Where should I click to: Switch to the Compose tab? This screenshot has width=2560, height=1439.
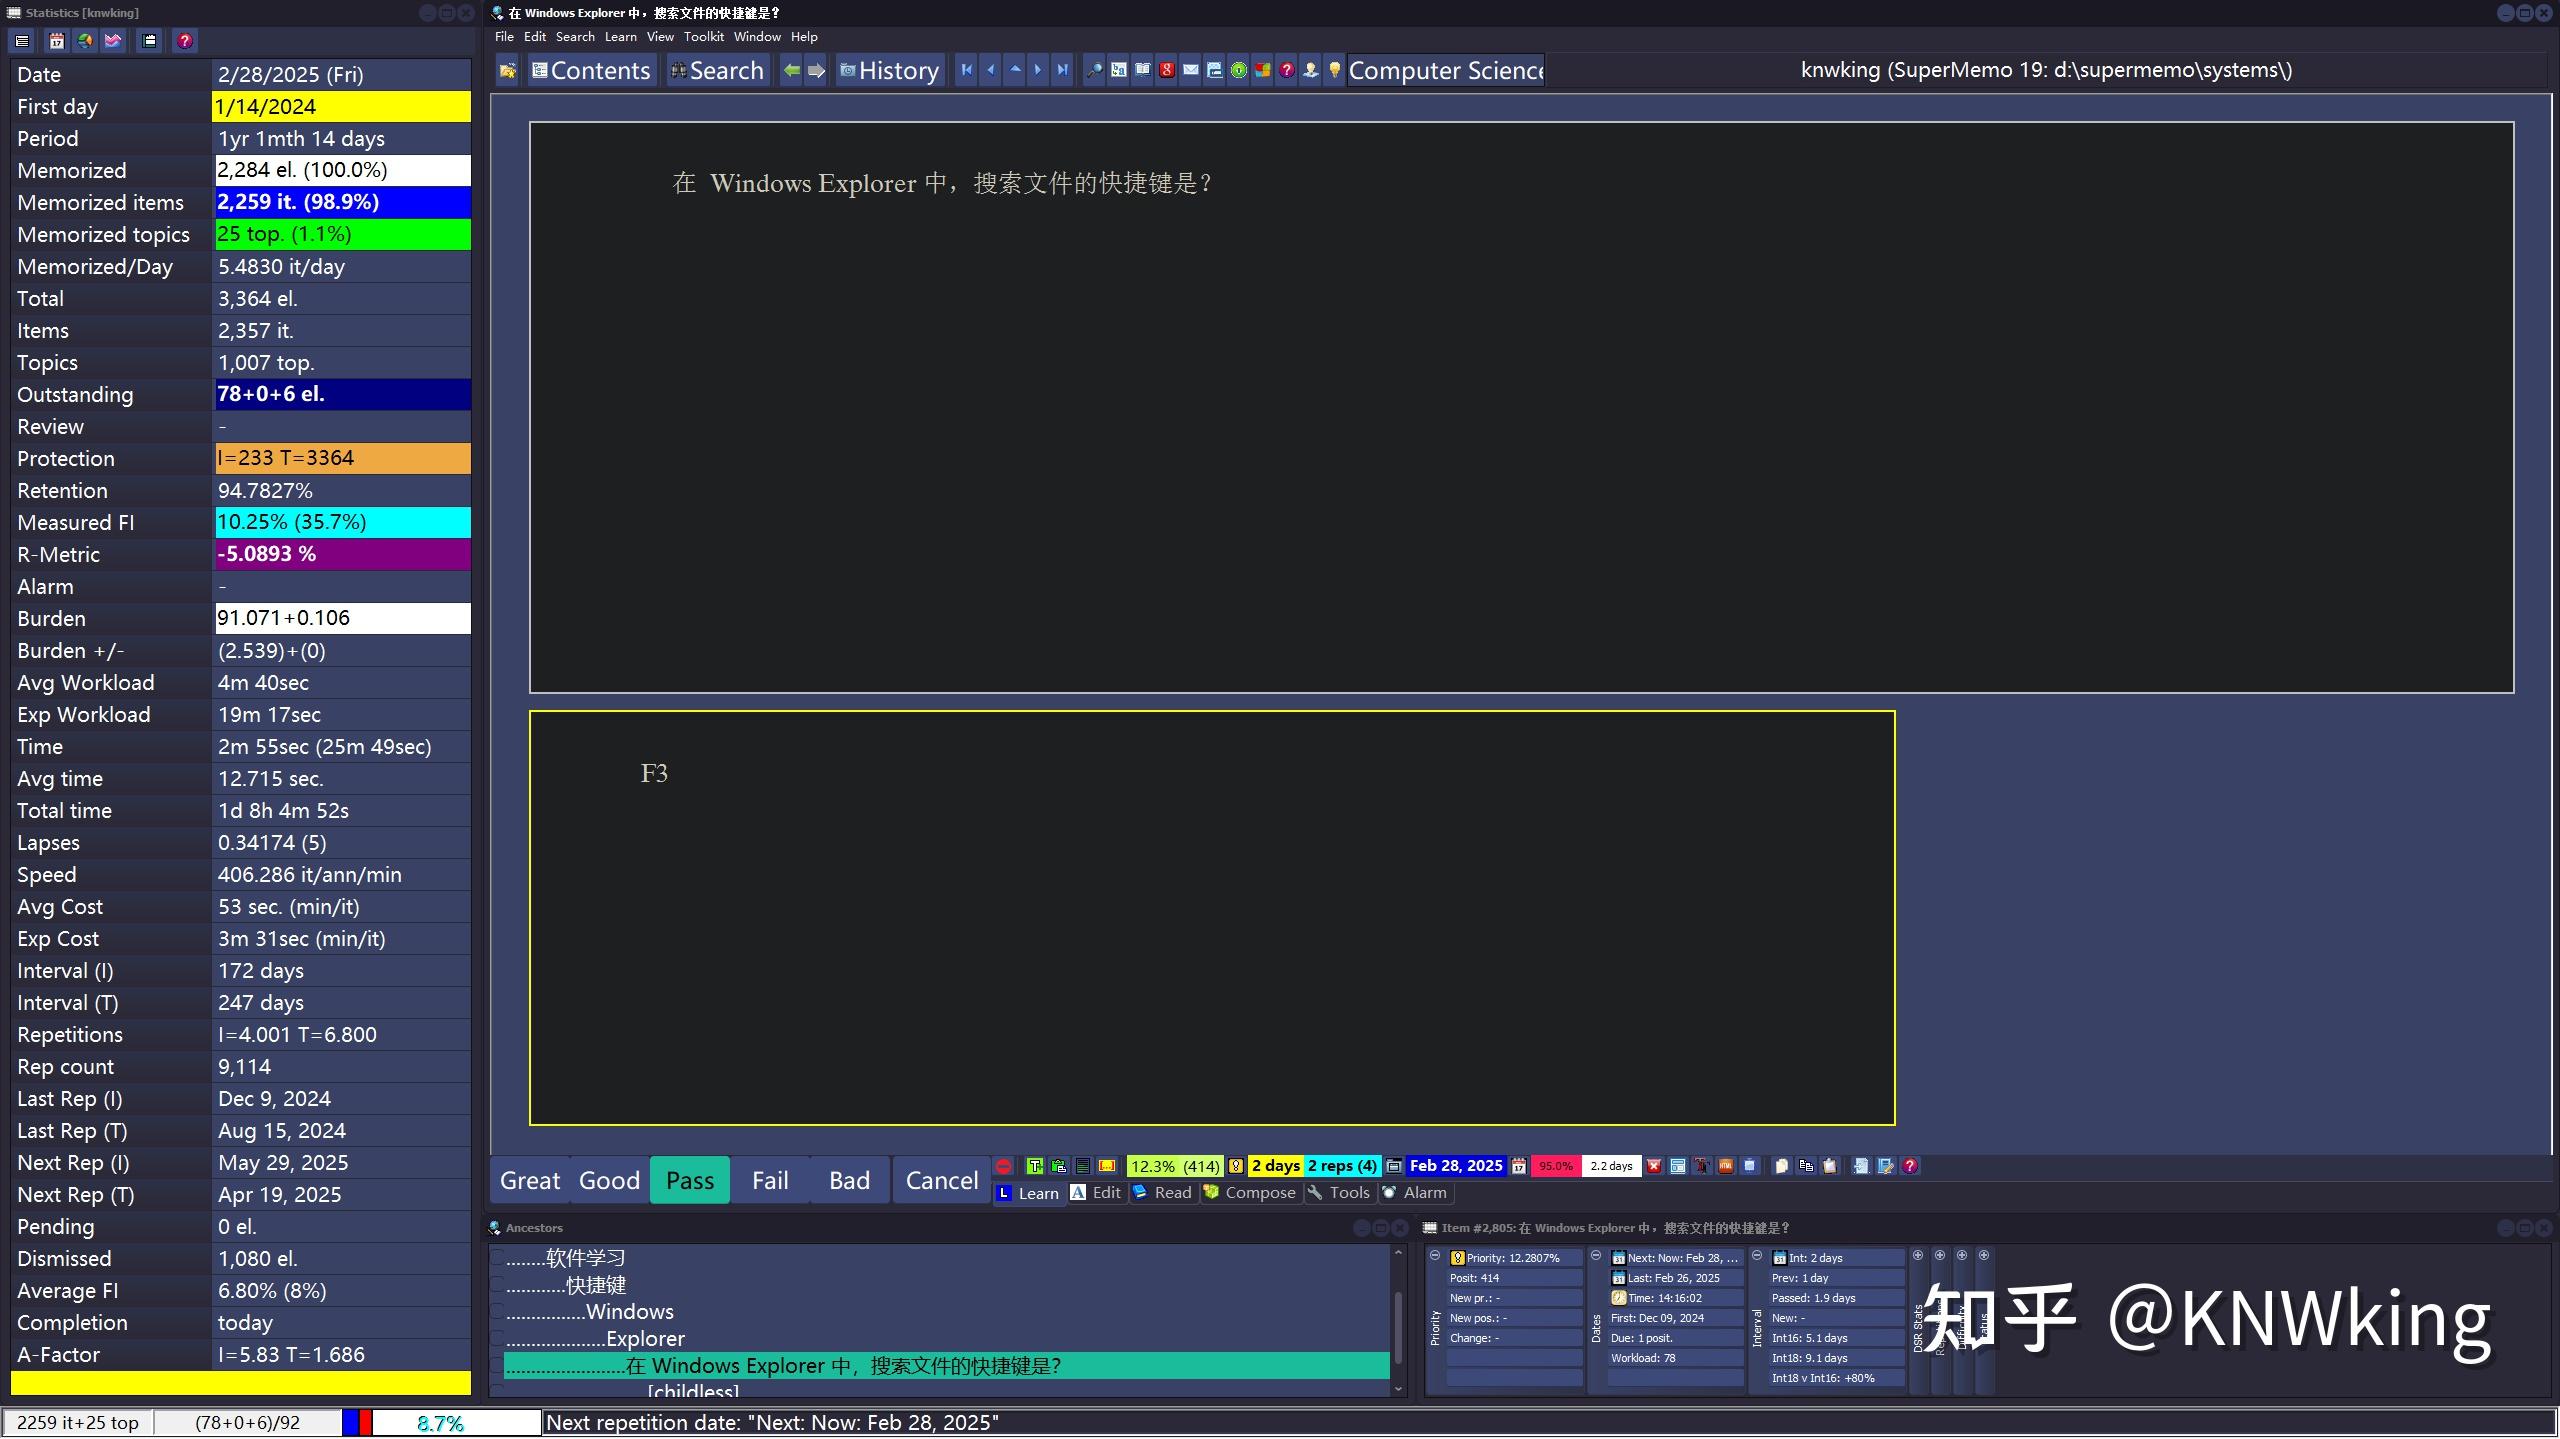click(x=1250, y=1193)
